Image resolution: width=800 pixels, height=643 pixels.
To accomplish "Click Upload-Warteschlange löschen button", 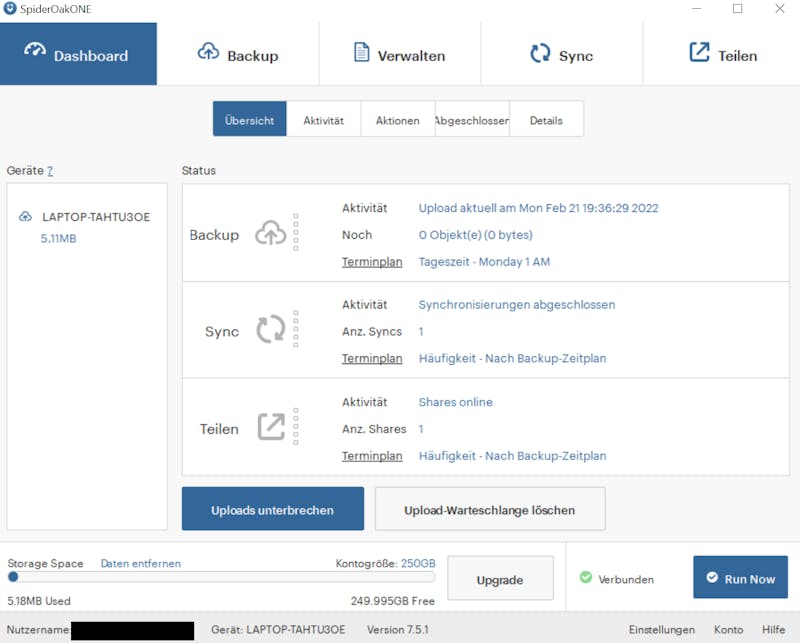I will (x=490, y=509).
